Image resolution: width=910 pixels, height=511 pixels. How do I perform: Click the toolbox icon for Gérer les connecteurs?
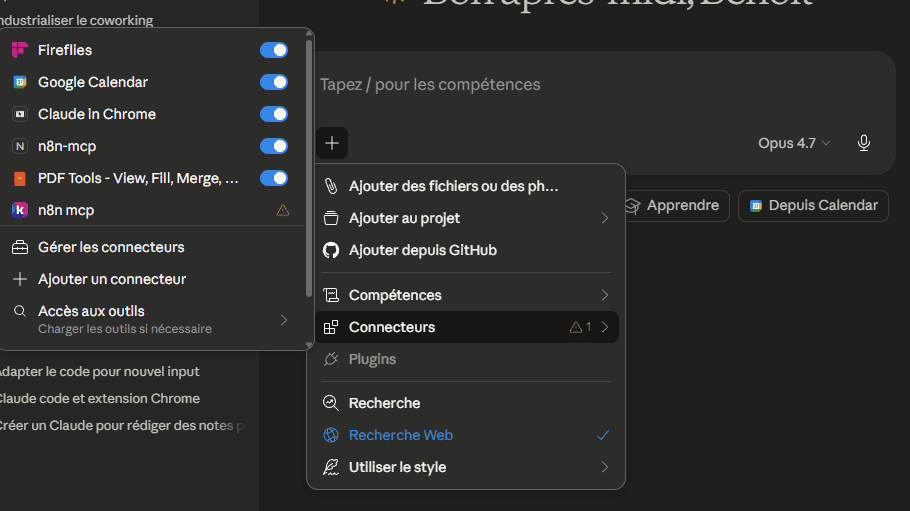[20, 247]
